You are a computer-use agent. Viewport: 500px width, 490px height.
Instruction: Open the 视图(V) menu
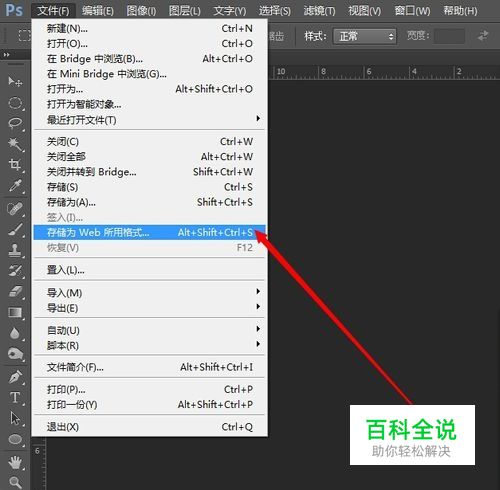[365, 11]
